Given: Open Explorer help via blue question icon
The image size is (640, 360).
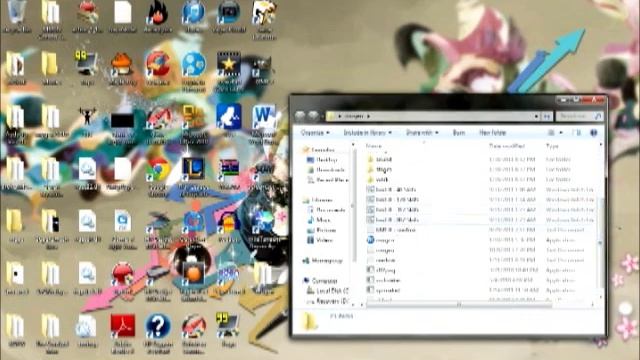Looking at the screenshot, I should [x=594, y=133].
